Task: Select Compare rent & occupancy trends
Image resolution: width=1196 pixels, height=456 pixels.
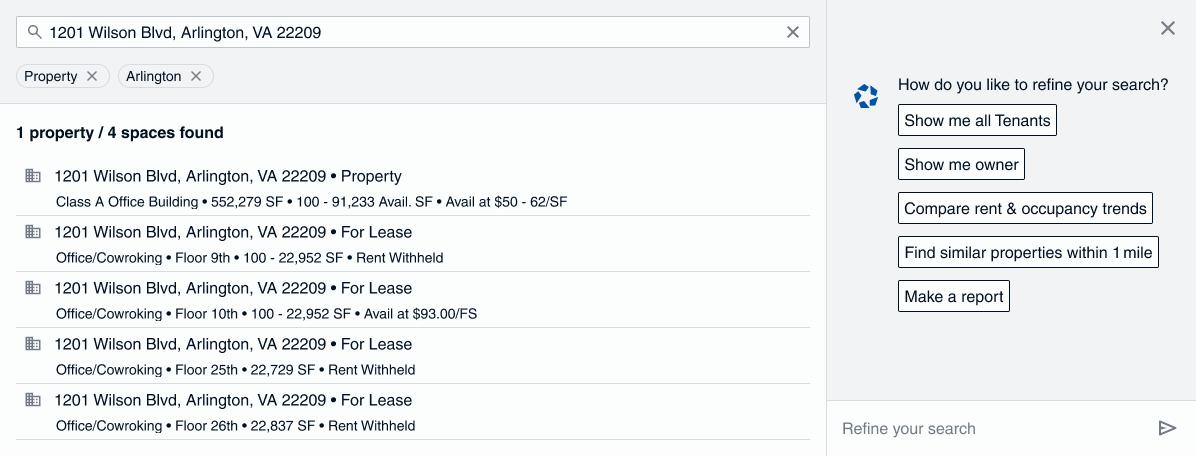Action: point(1025,209)
